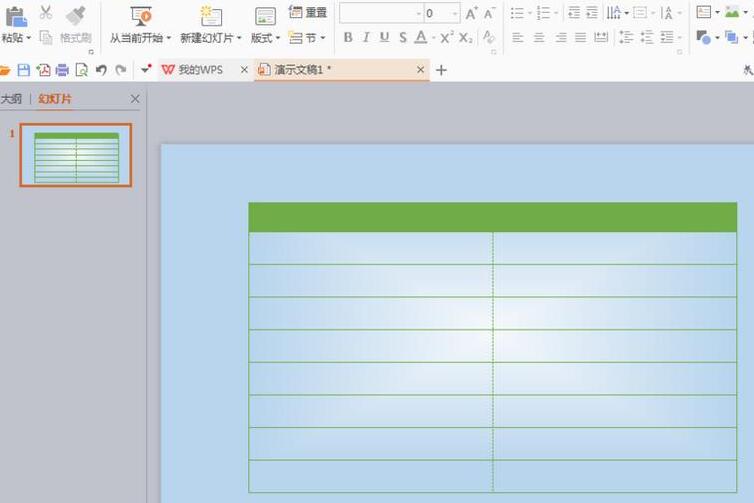Toggle Italic formatting
The width and height of the screenshot is (754, 503).
coord(366,37)
